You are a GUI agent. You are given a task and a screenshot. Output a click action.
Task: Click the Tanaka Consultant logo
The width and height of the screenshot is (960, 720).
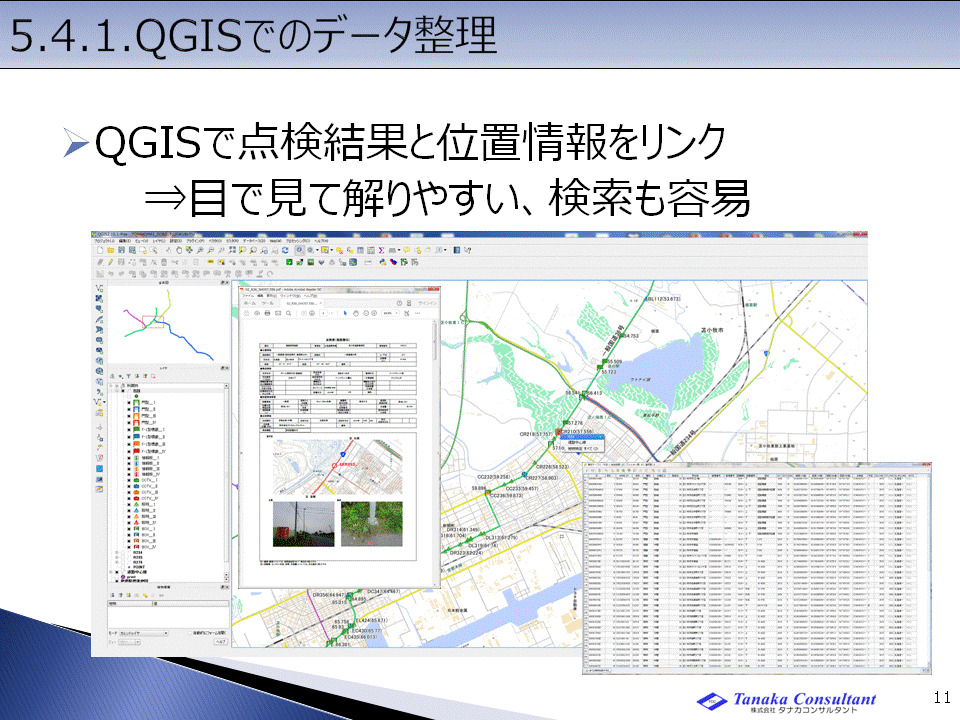786,700
